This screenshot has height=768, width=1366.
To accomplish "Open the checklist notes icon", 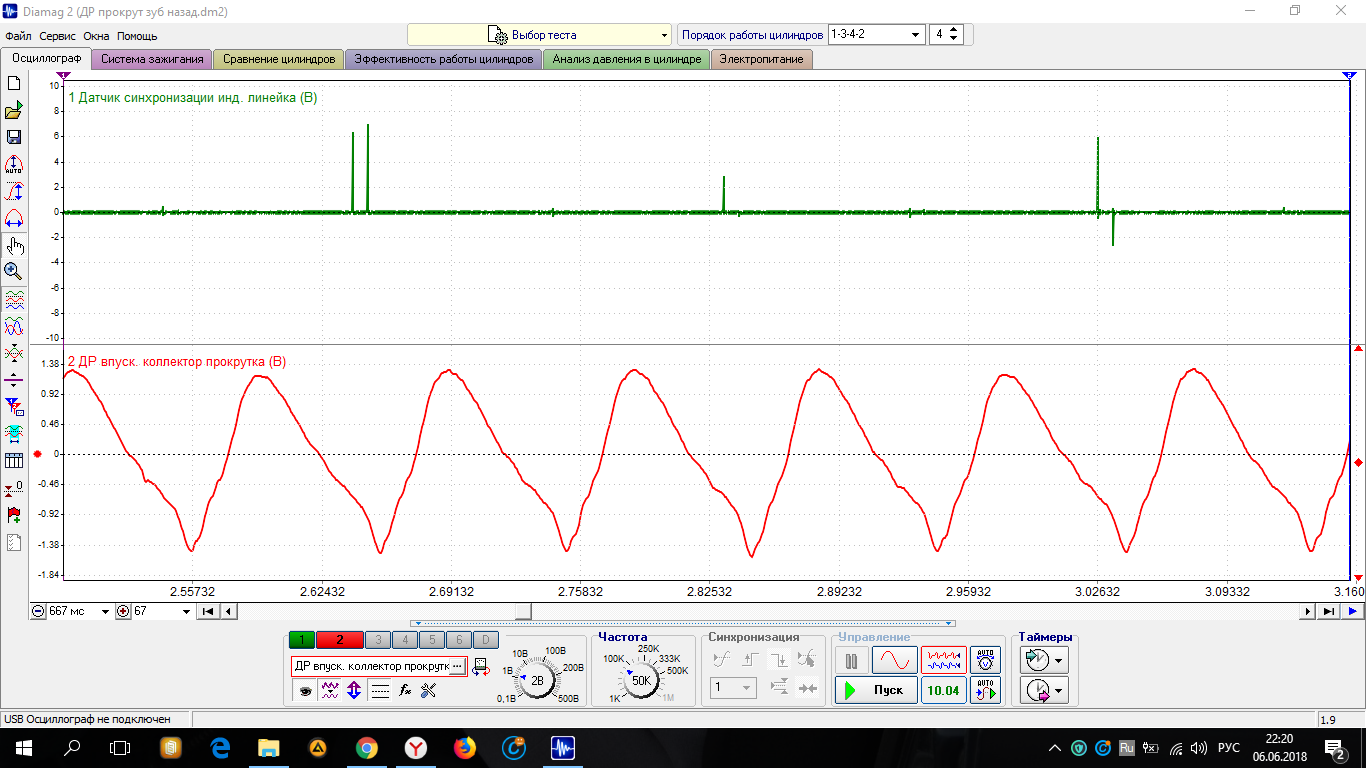I will click(x=14, y=542).
